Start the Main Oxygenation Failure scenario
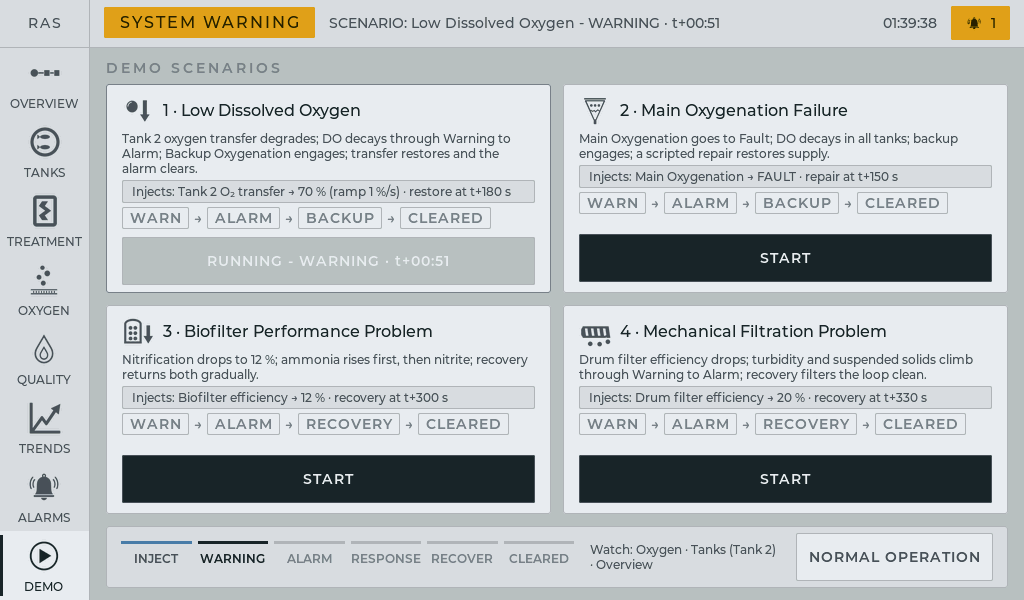The height and width of the screenshot is (600, 1024). 785,258
